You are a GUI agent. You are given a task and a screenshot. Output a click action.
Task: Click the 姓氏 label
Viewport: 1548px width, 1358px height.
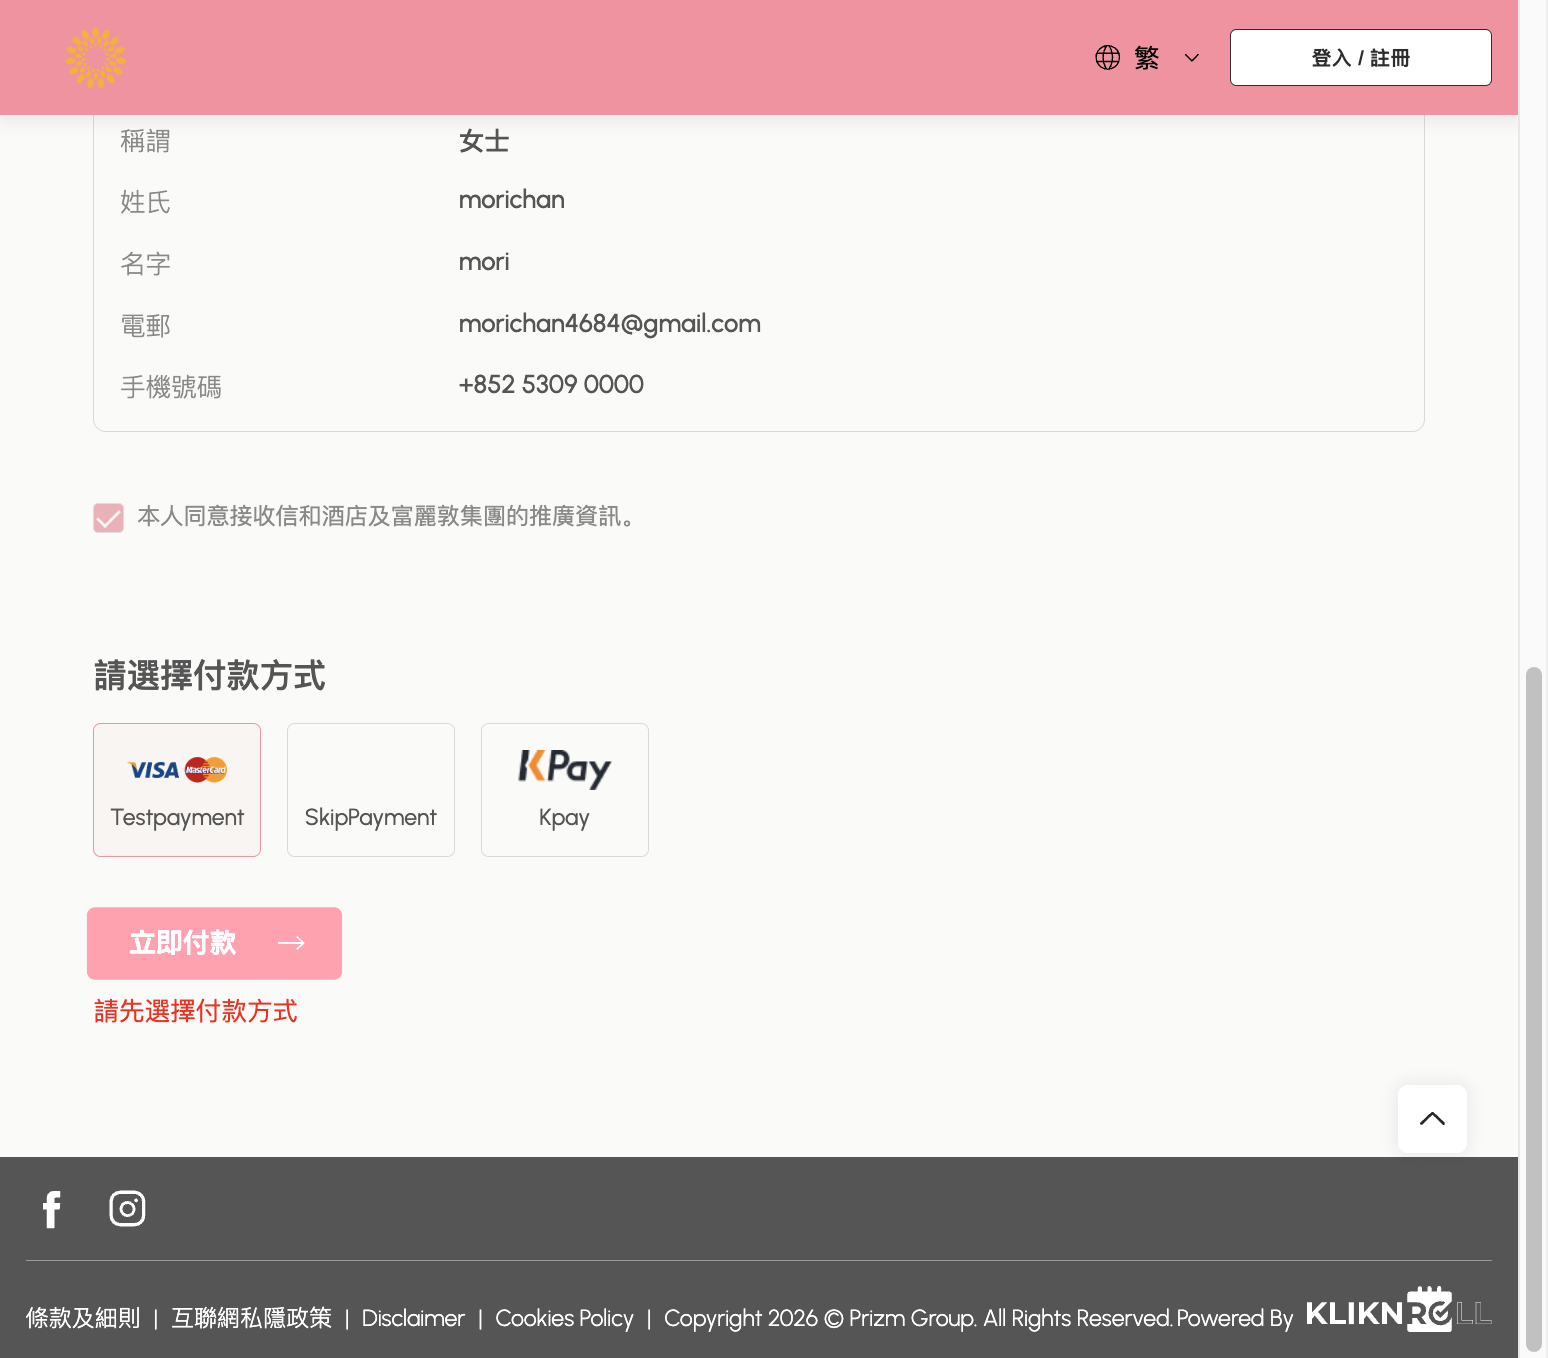pos(145,202)
